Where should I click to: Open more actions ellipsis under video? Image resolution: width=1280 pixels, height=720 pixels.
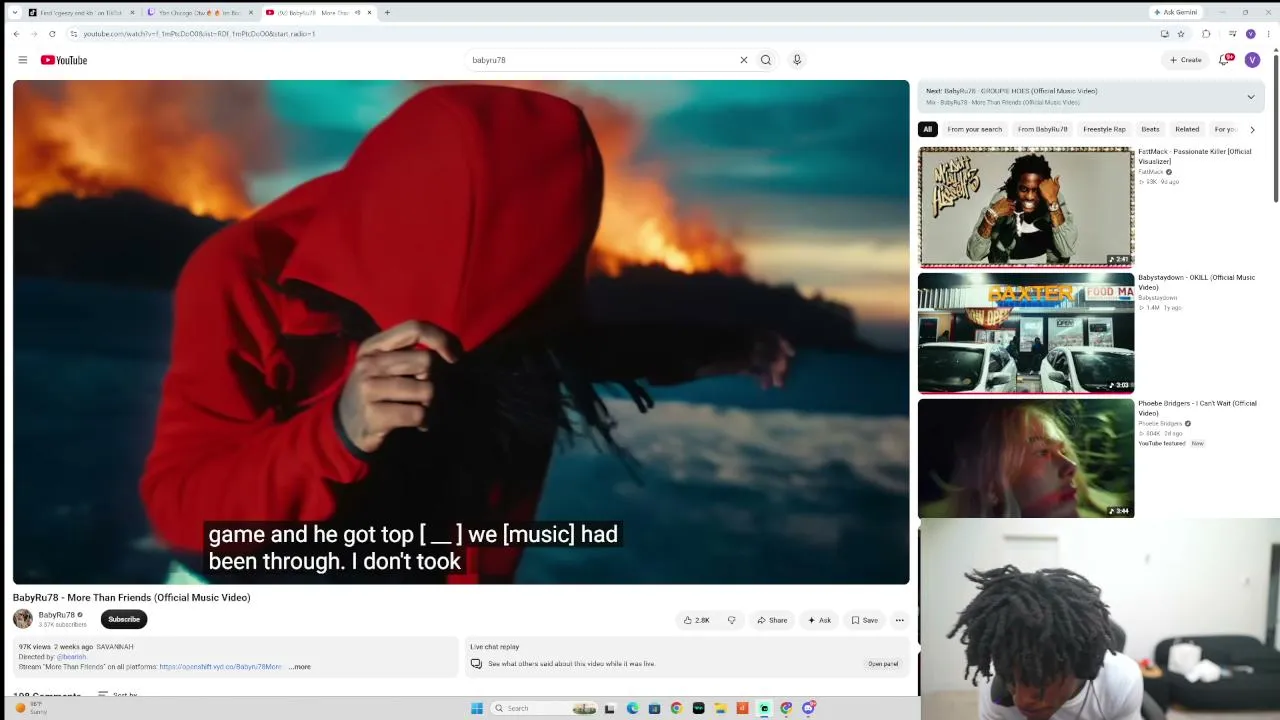point(899,620)
